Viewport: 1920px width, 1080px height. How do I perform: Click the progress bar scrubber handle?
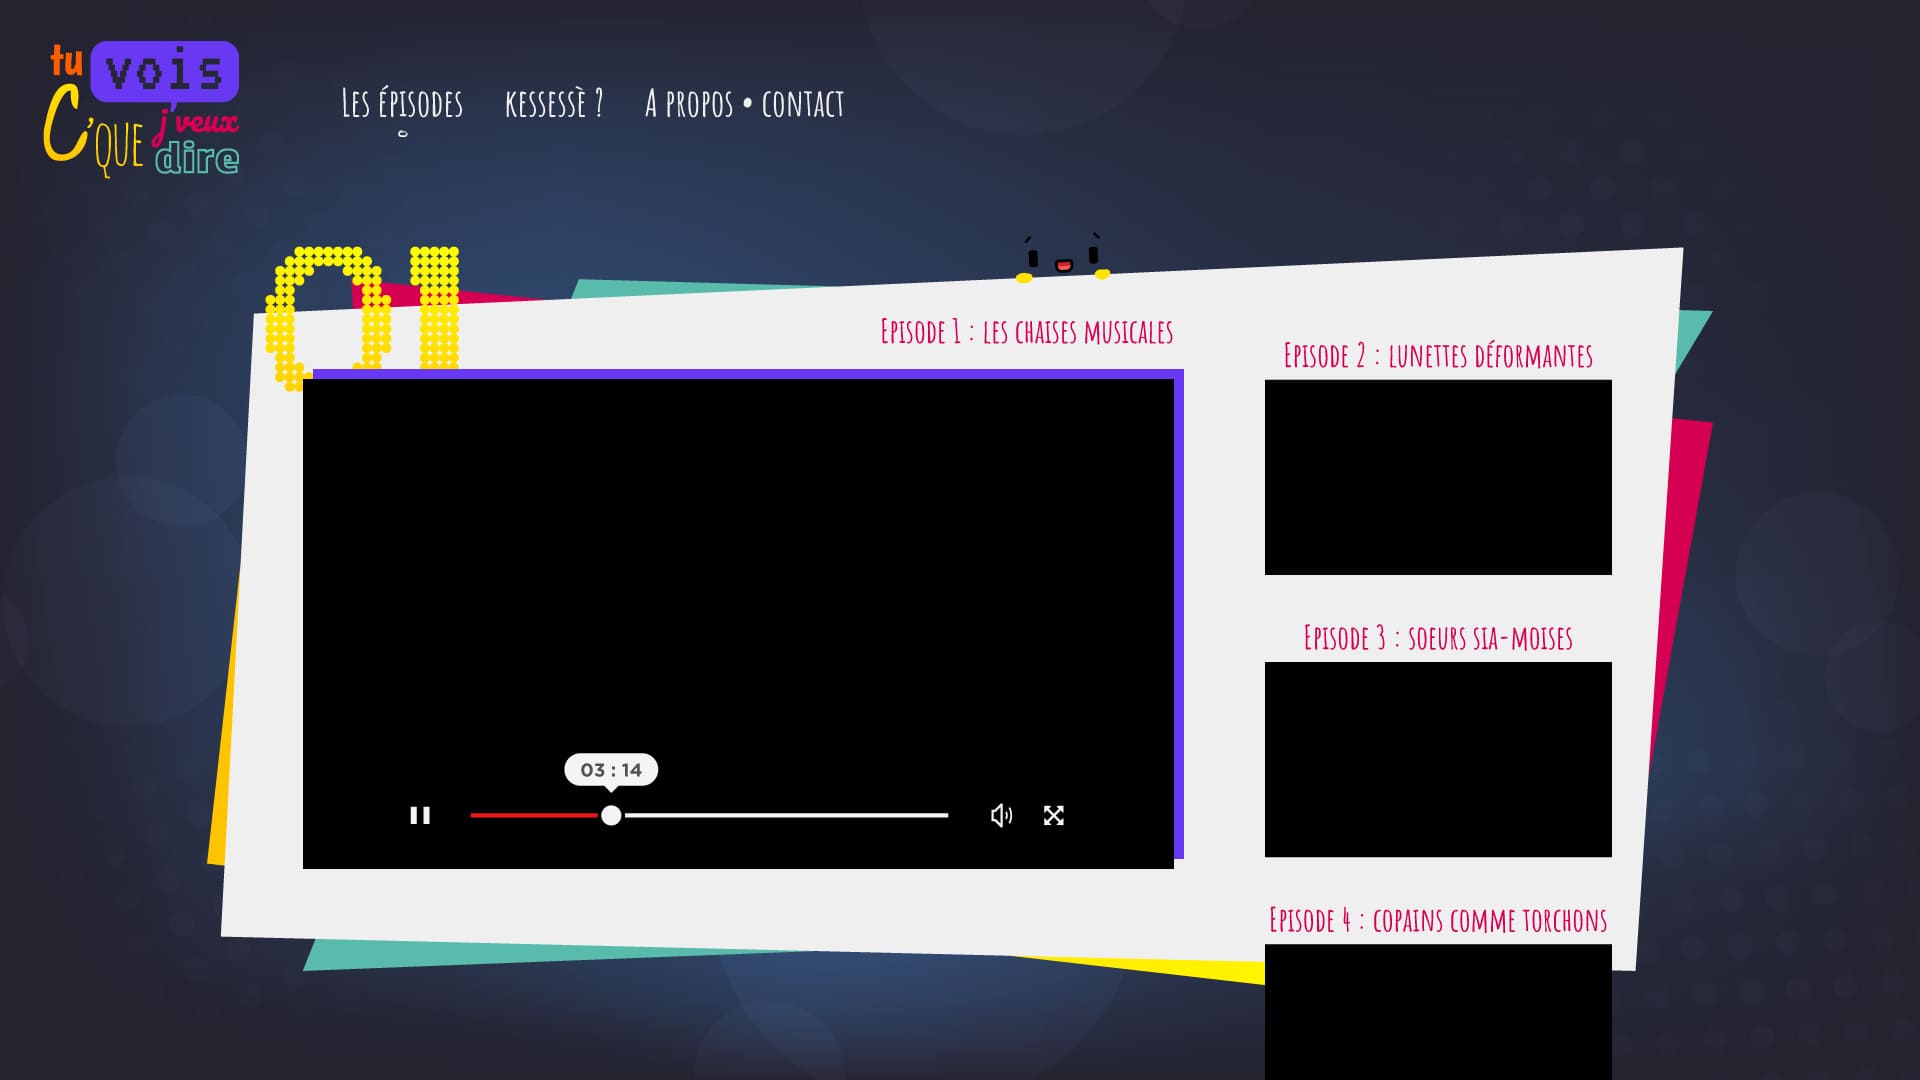pyautogui.click(x=611, y=816)
